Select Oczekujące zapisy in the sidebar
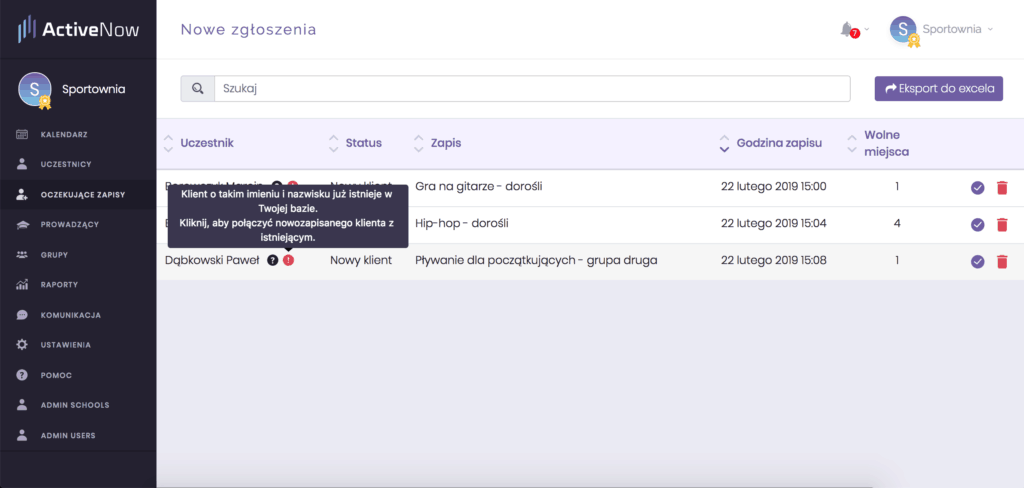The image size is (1024, 488). point(78,195)
